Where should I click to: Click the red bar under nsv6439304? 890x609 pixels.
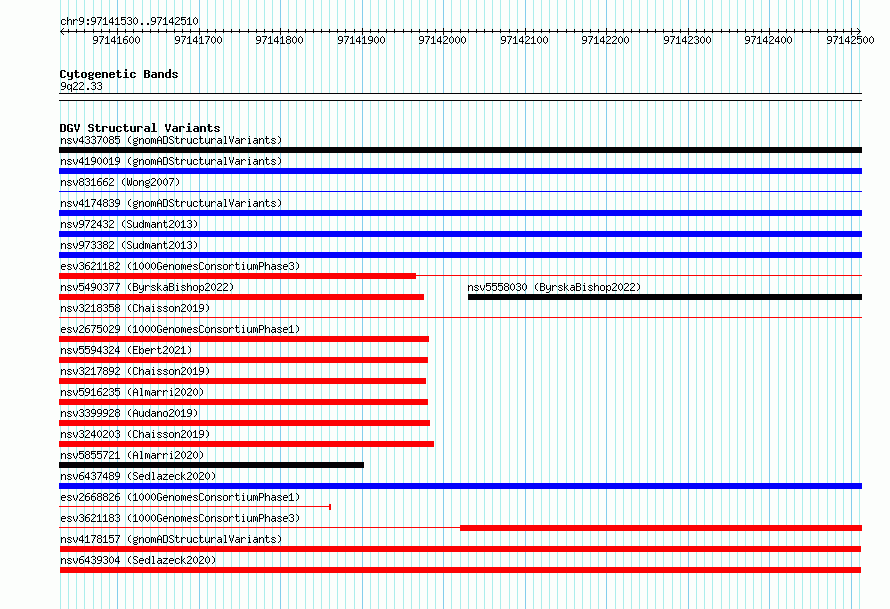460,570
